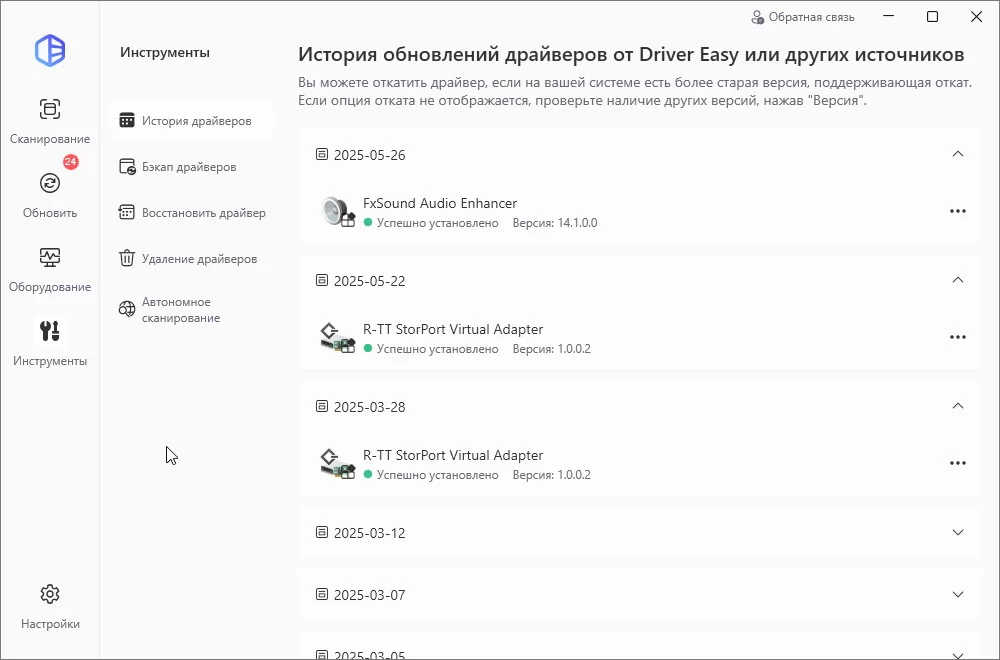Open the Оборудование hardware icon
This screenshot has width=1000, height=660.
click(50, 257)
